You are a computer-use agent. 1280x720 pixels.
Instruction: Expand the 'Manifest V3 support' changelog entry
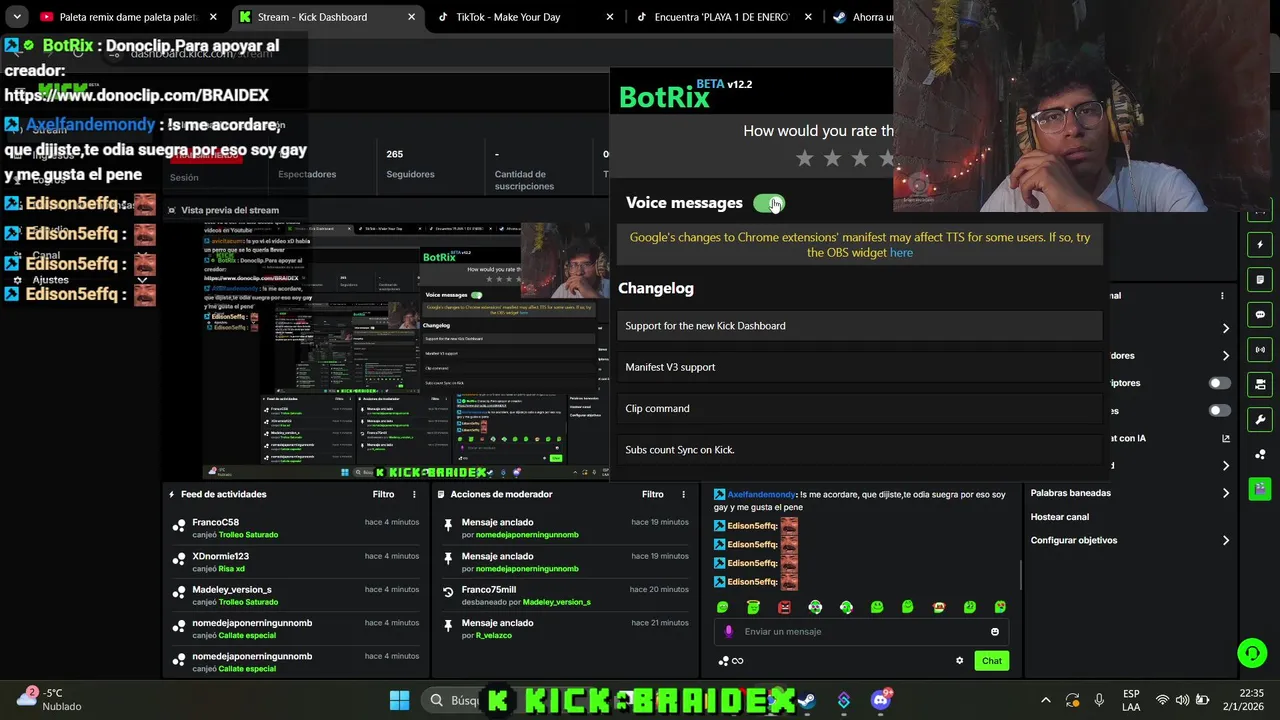[x=860, y=367]
